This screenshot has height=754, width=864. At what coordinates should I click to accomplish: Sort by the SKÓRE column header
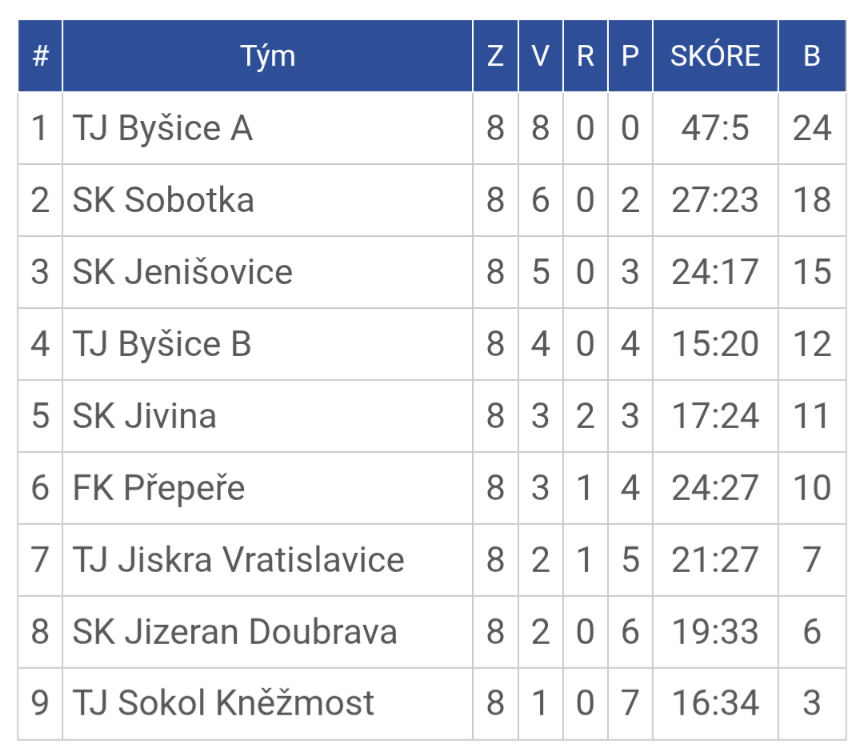(x=715, y=56)
